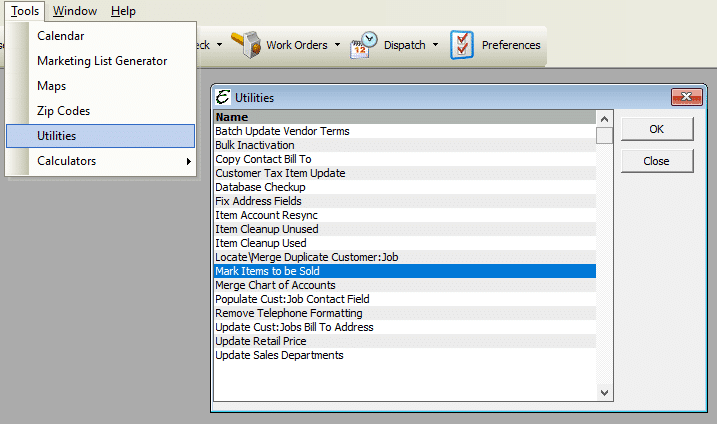Select Update Retail Price

[405, 341]
